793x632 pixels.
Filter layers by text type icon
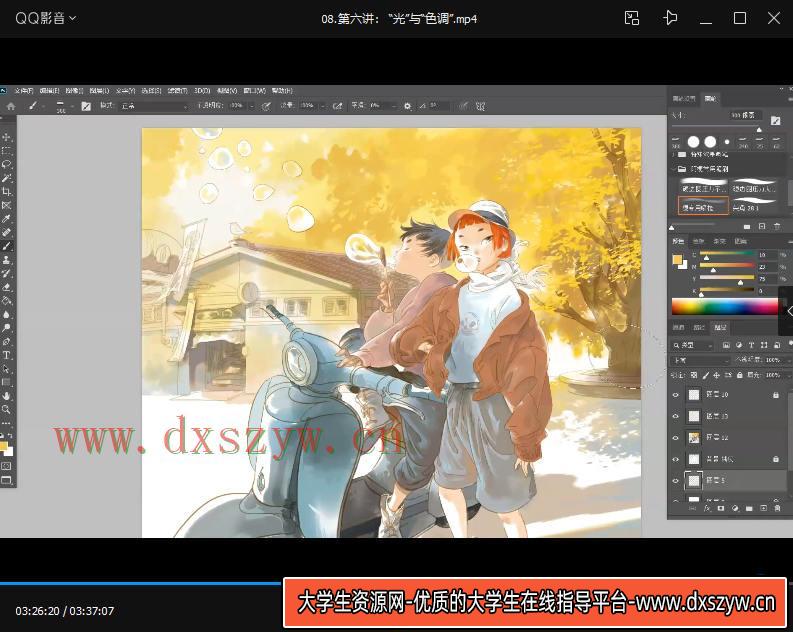(751, 345)
